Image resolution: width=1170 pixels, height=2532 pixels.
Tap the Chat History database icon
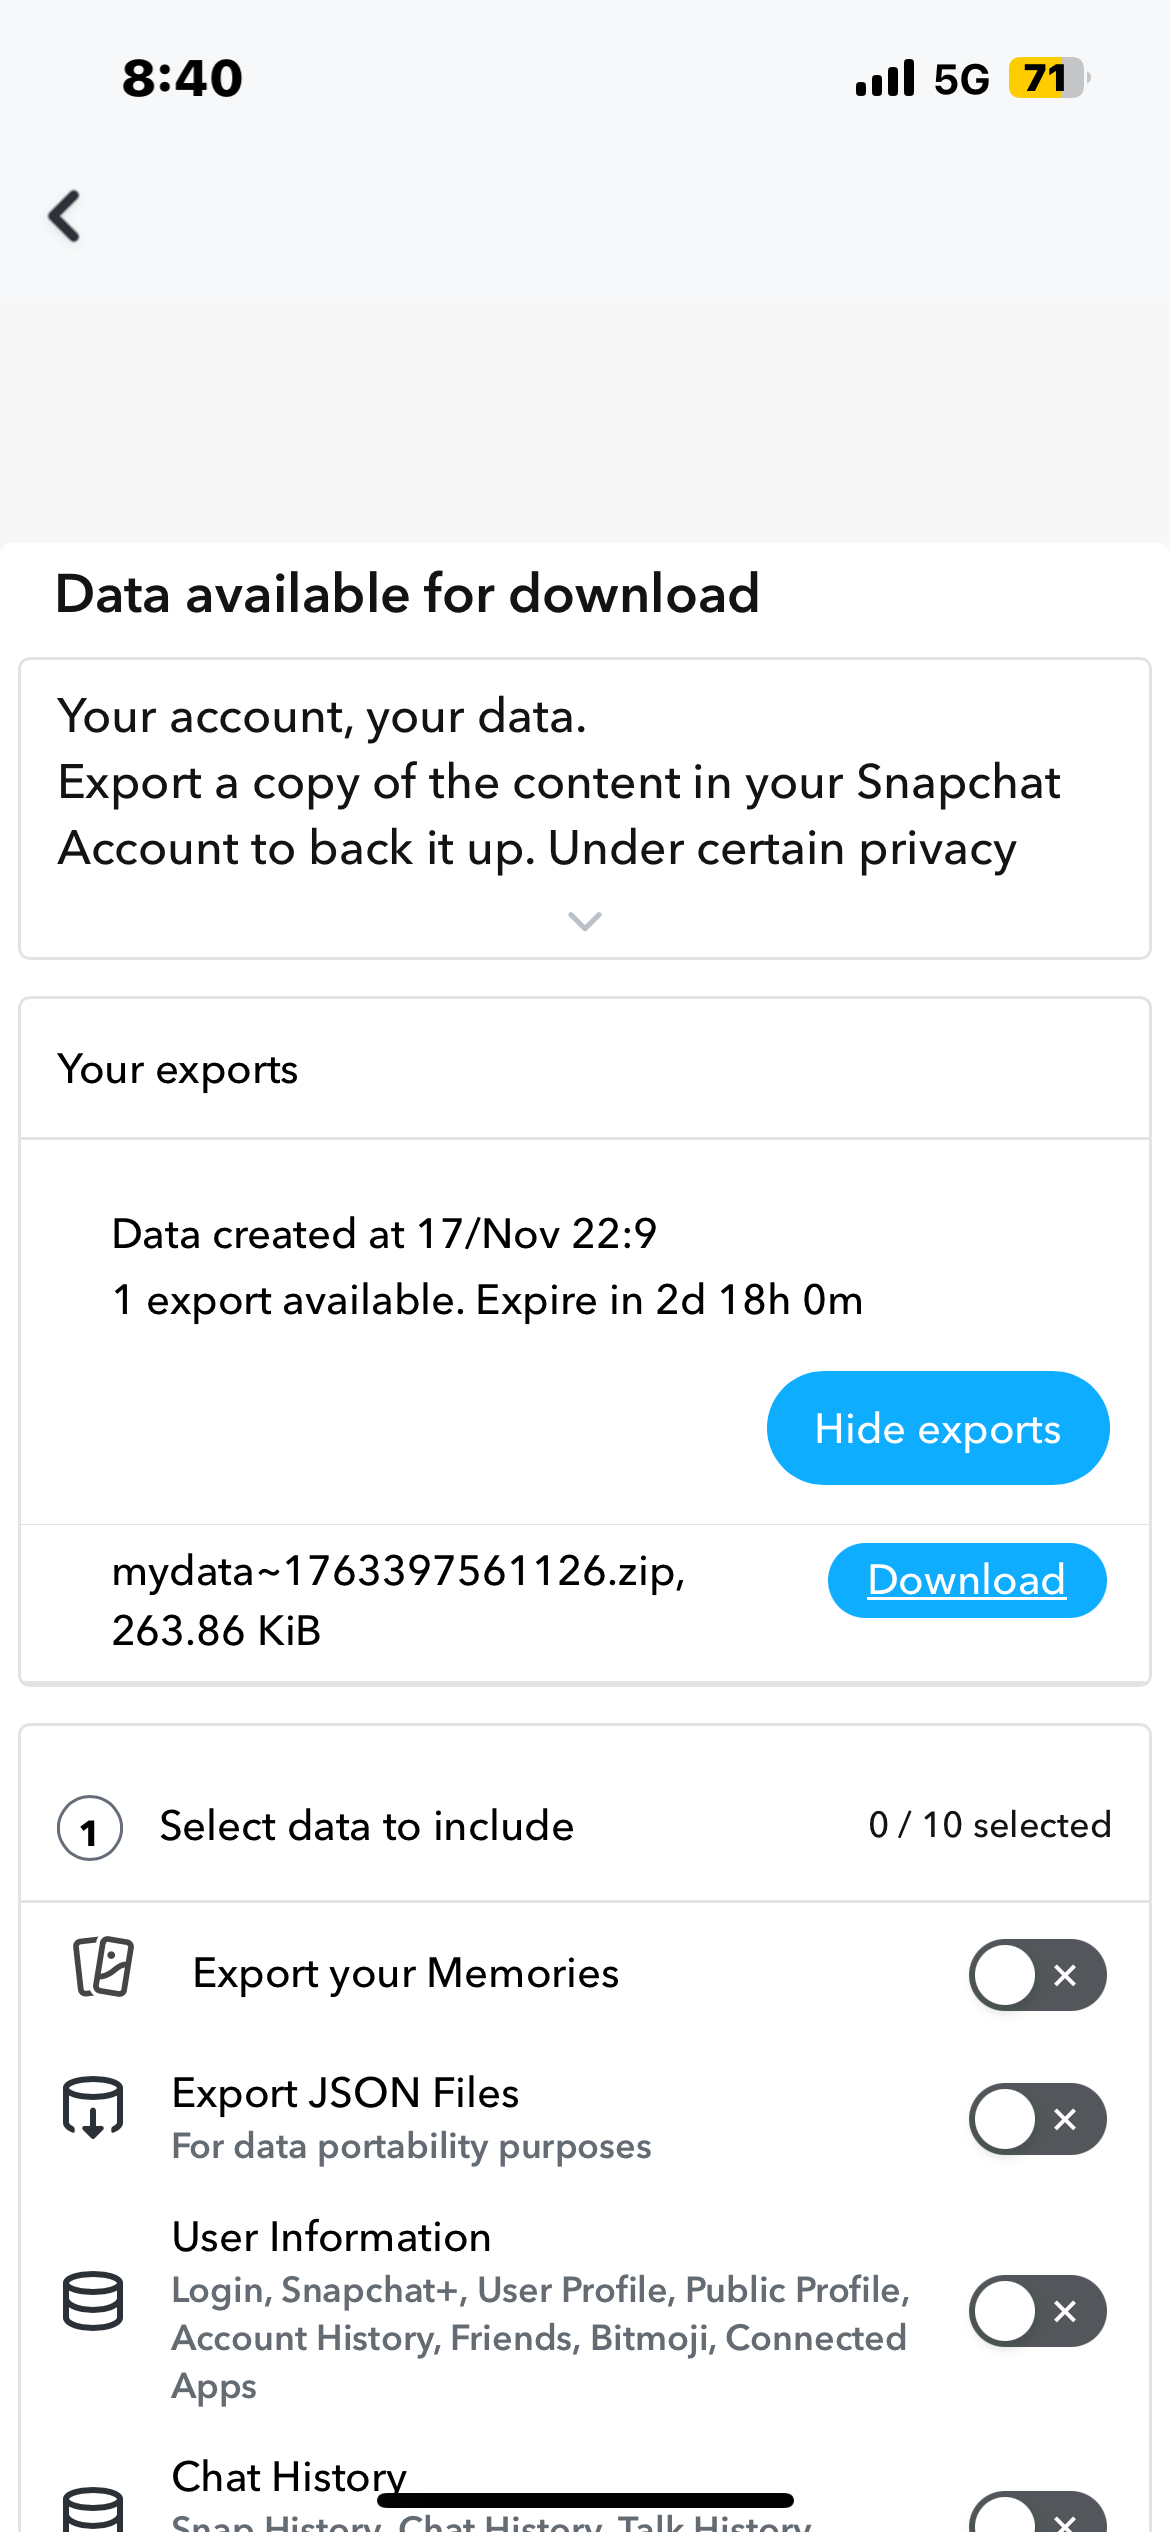pos(93,2510)
